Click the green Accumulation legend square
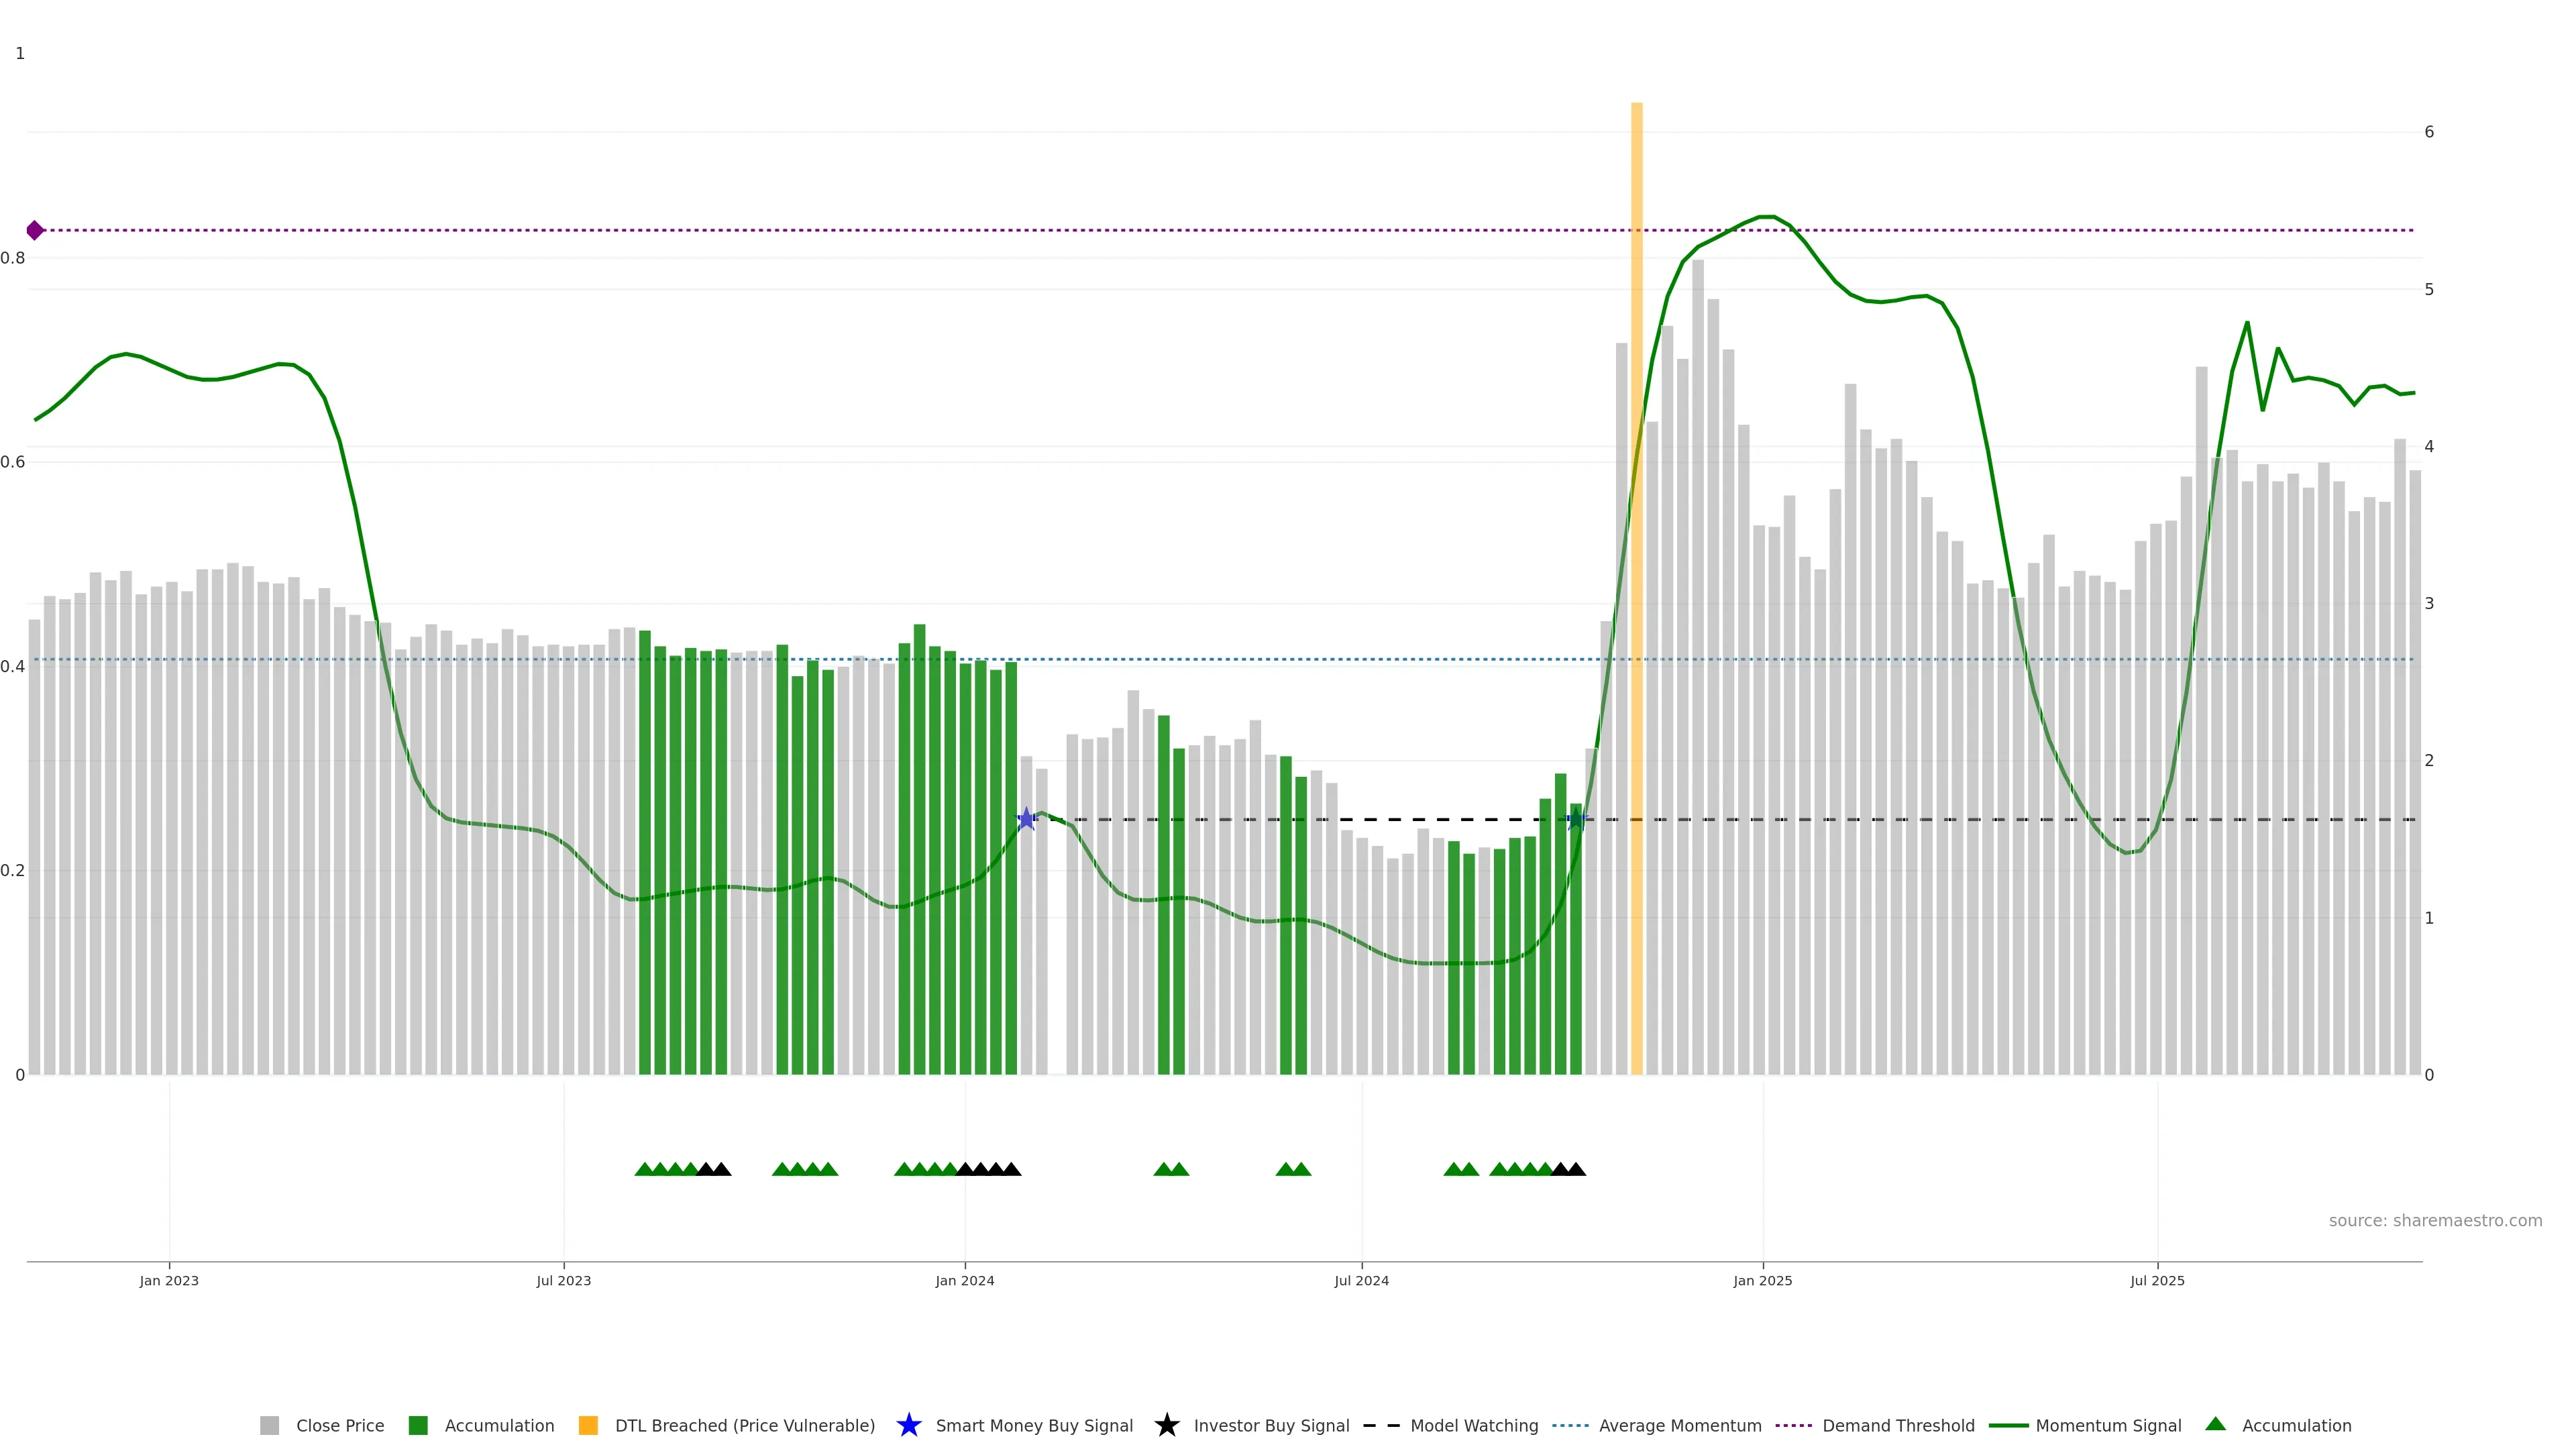This screenshot has height=1449, width=2576. (x=418, y=1425)
